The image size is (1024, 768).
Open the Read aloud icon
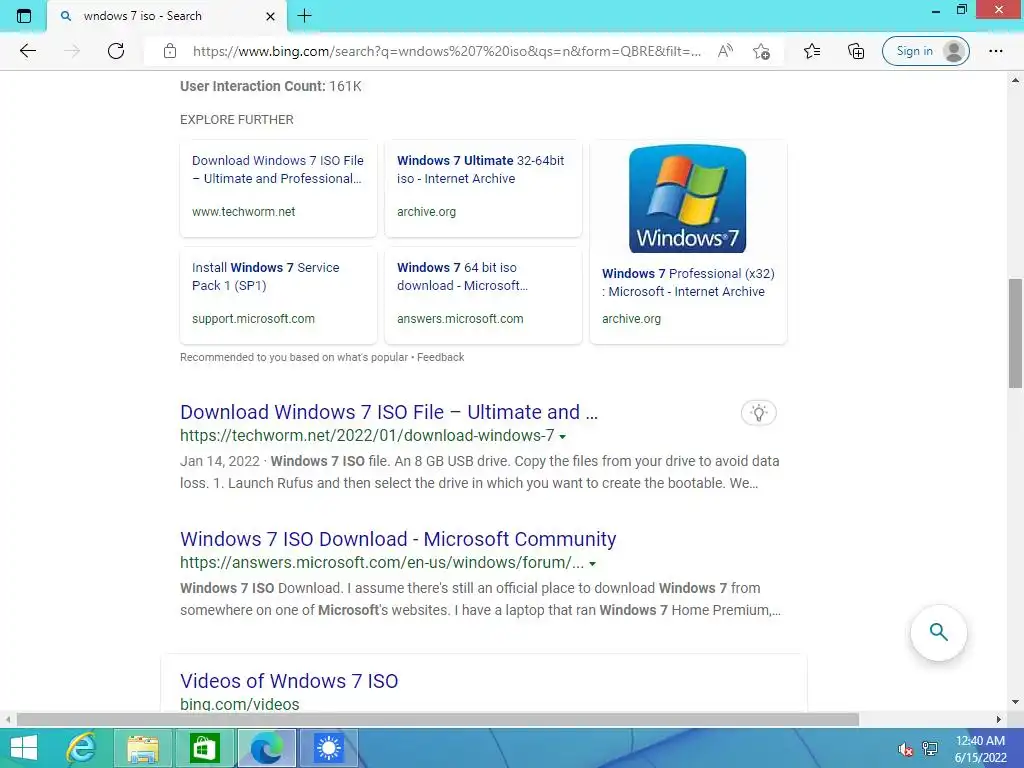pyautogui.click(x=725, y=51)
